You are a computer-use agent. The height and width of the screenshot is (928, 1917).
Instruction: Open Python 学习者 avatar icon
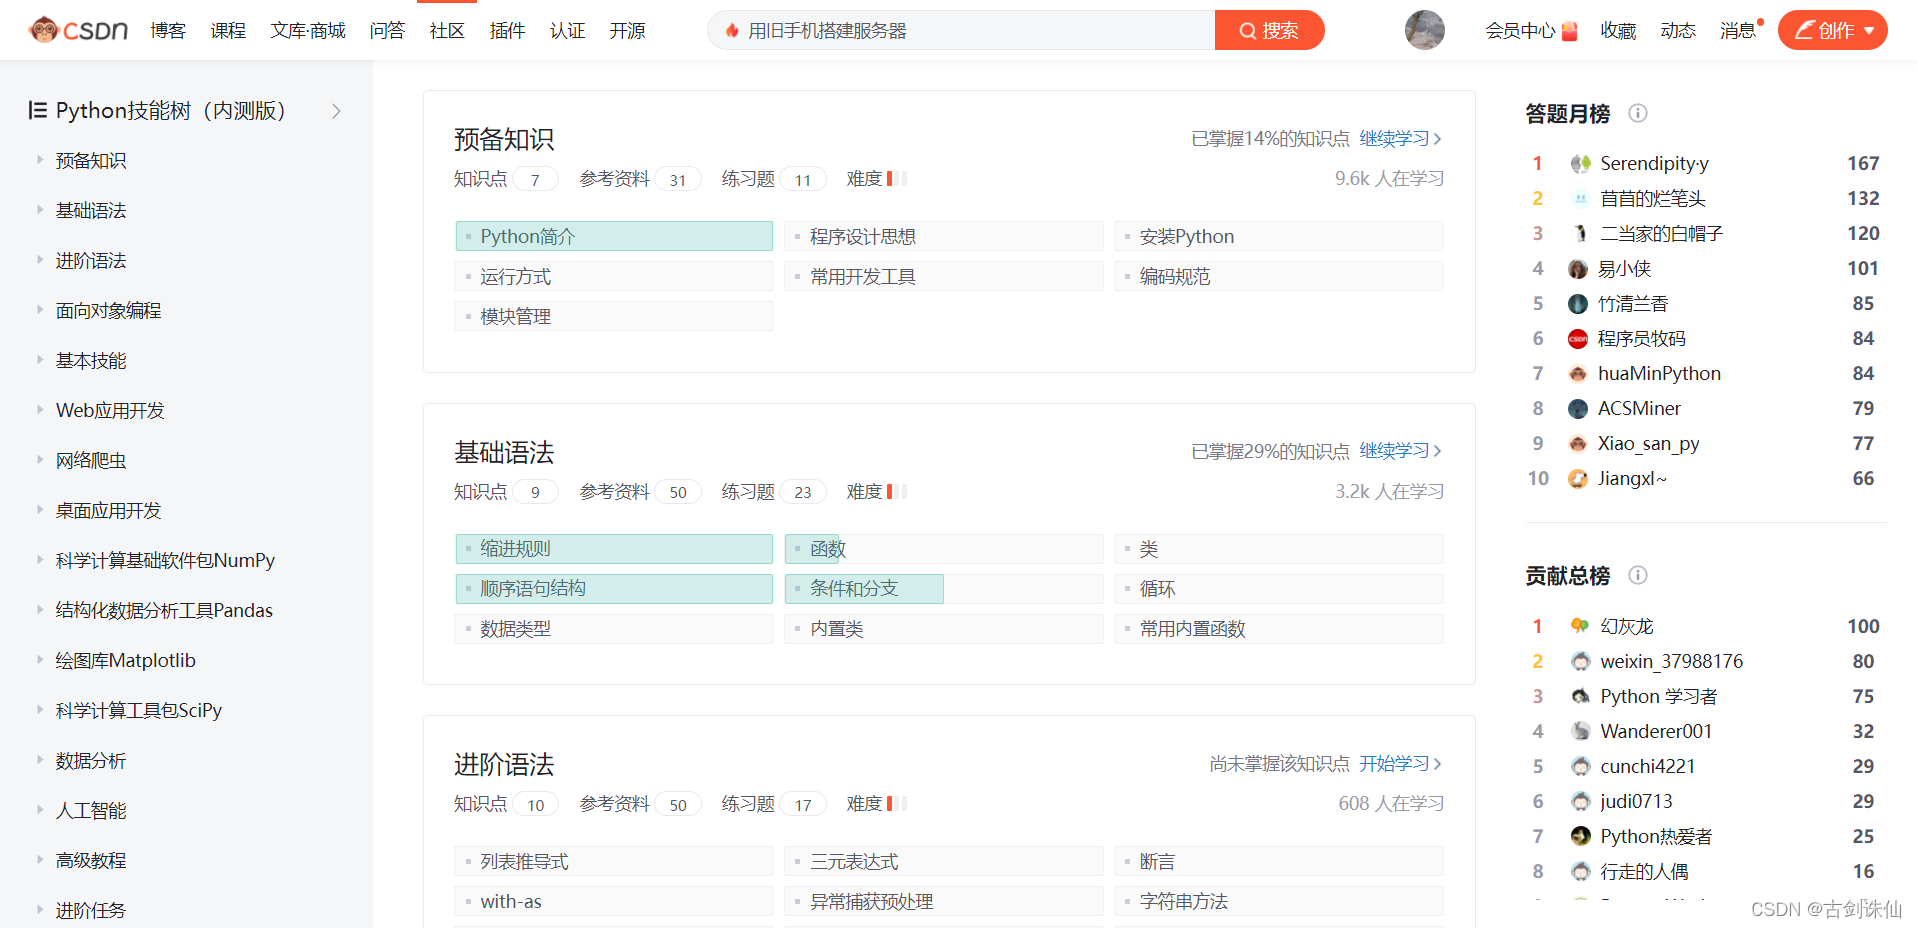[1580, 696]
